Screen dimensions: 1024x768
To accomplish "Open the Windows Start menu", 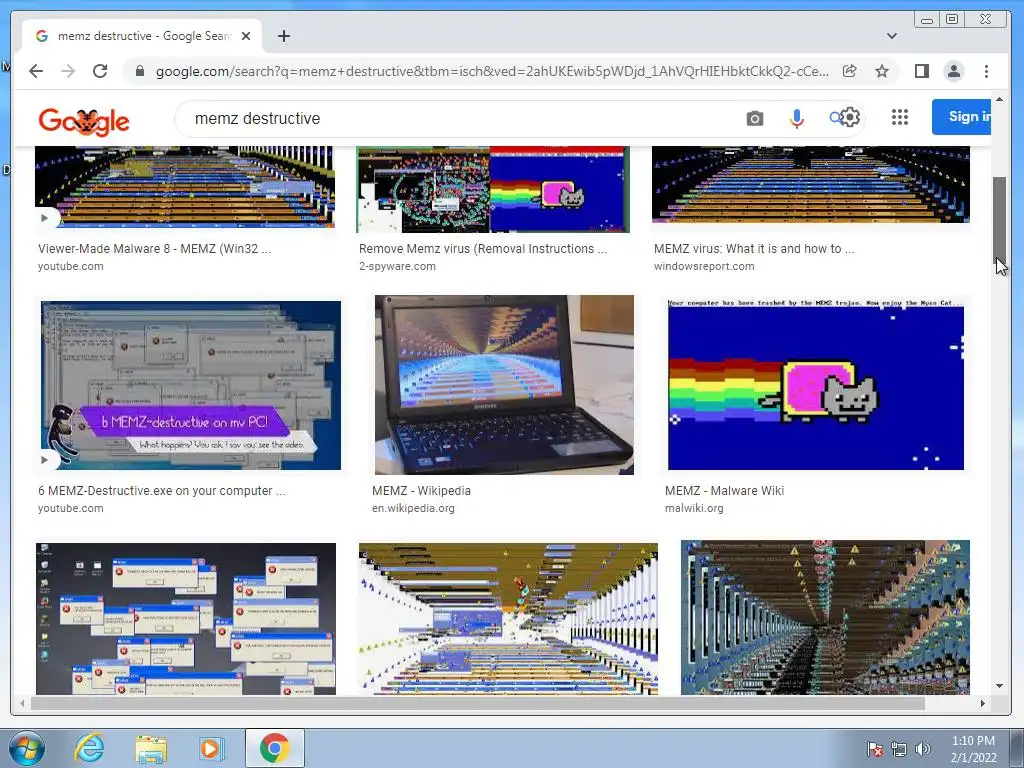I will pyautogui.click(x=27, y=748).
